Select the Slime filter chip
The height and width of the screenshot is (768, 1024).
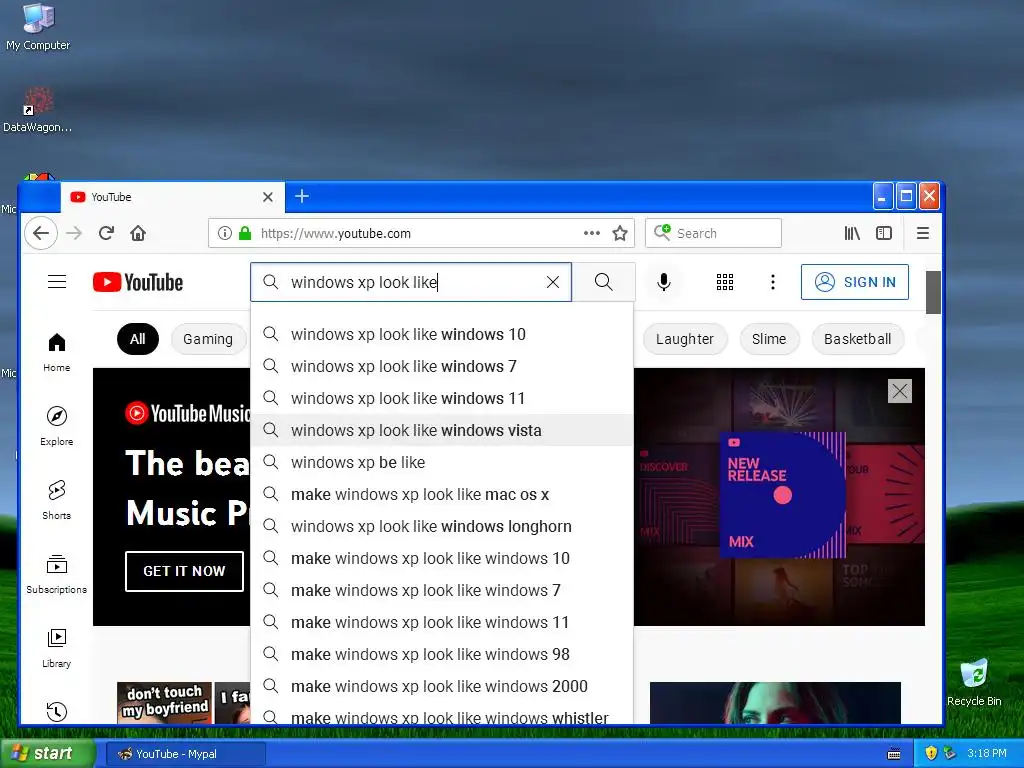point(769,339)
